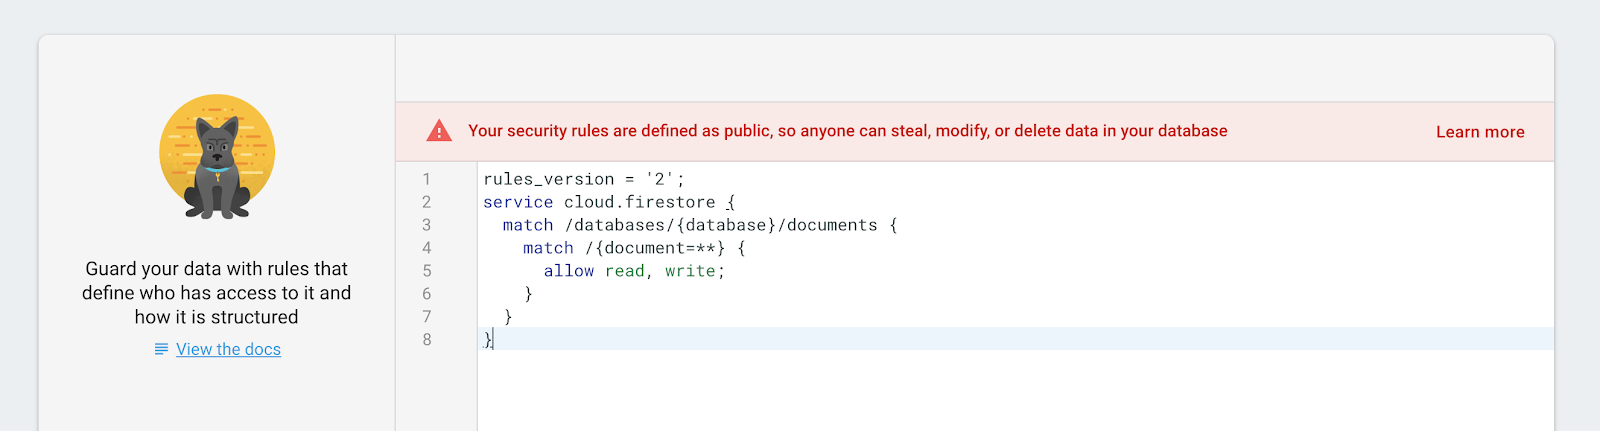Click the public security rules warning message
1600x431 pixels.
click(847, 131)
